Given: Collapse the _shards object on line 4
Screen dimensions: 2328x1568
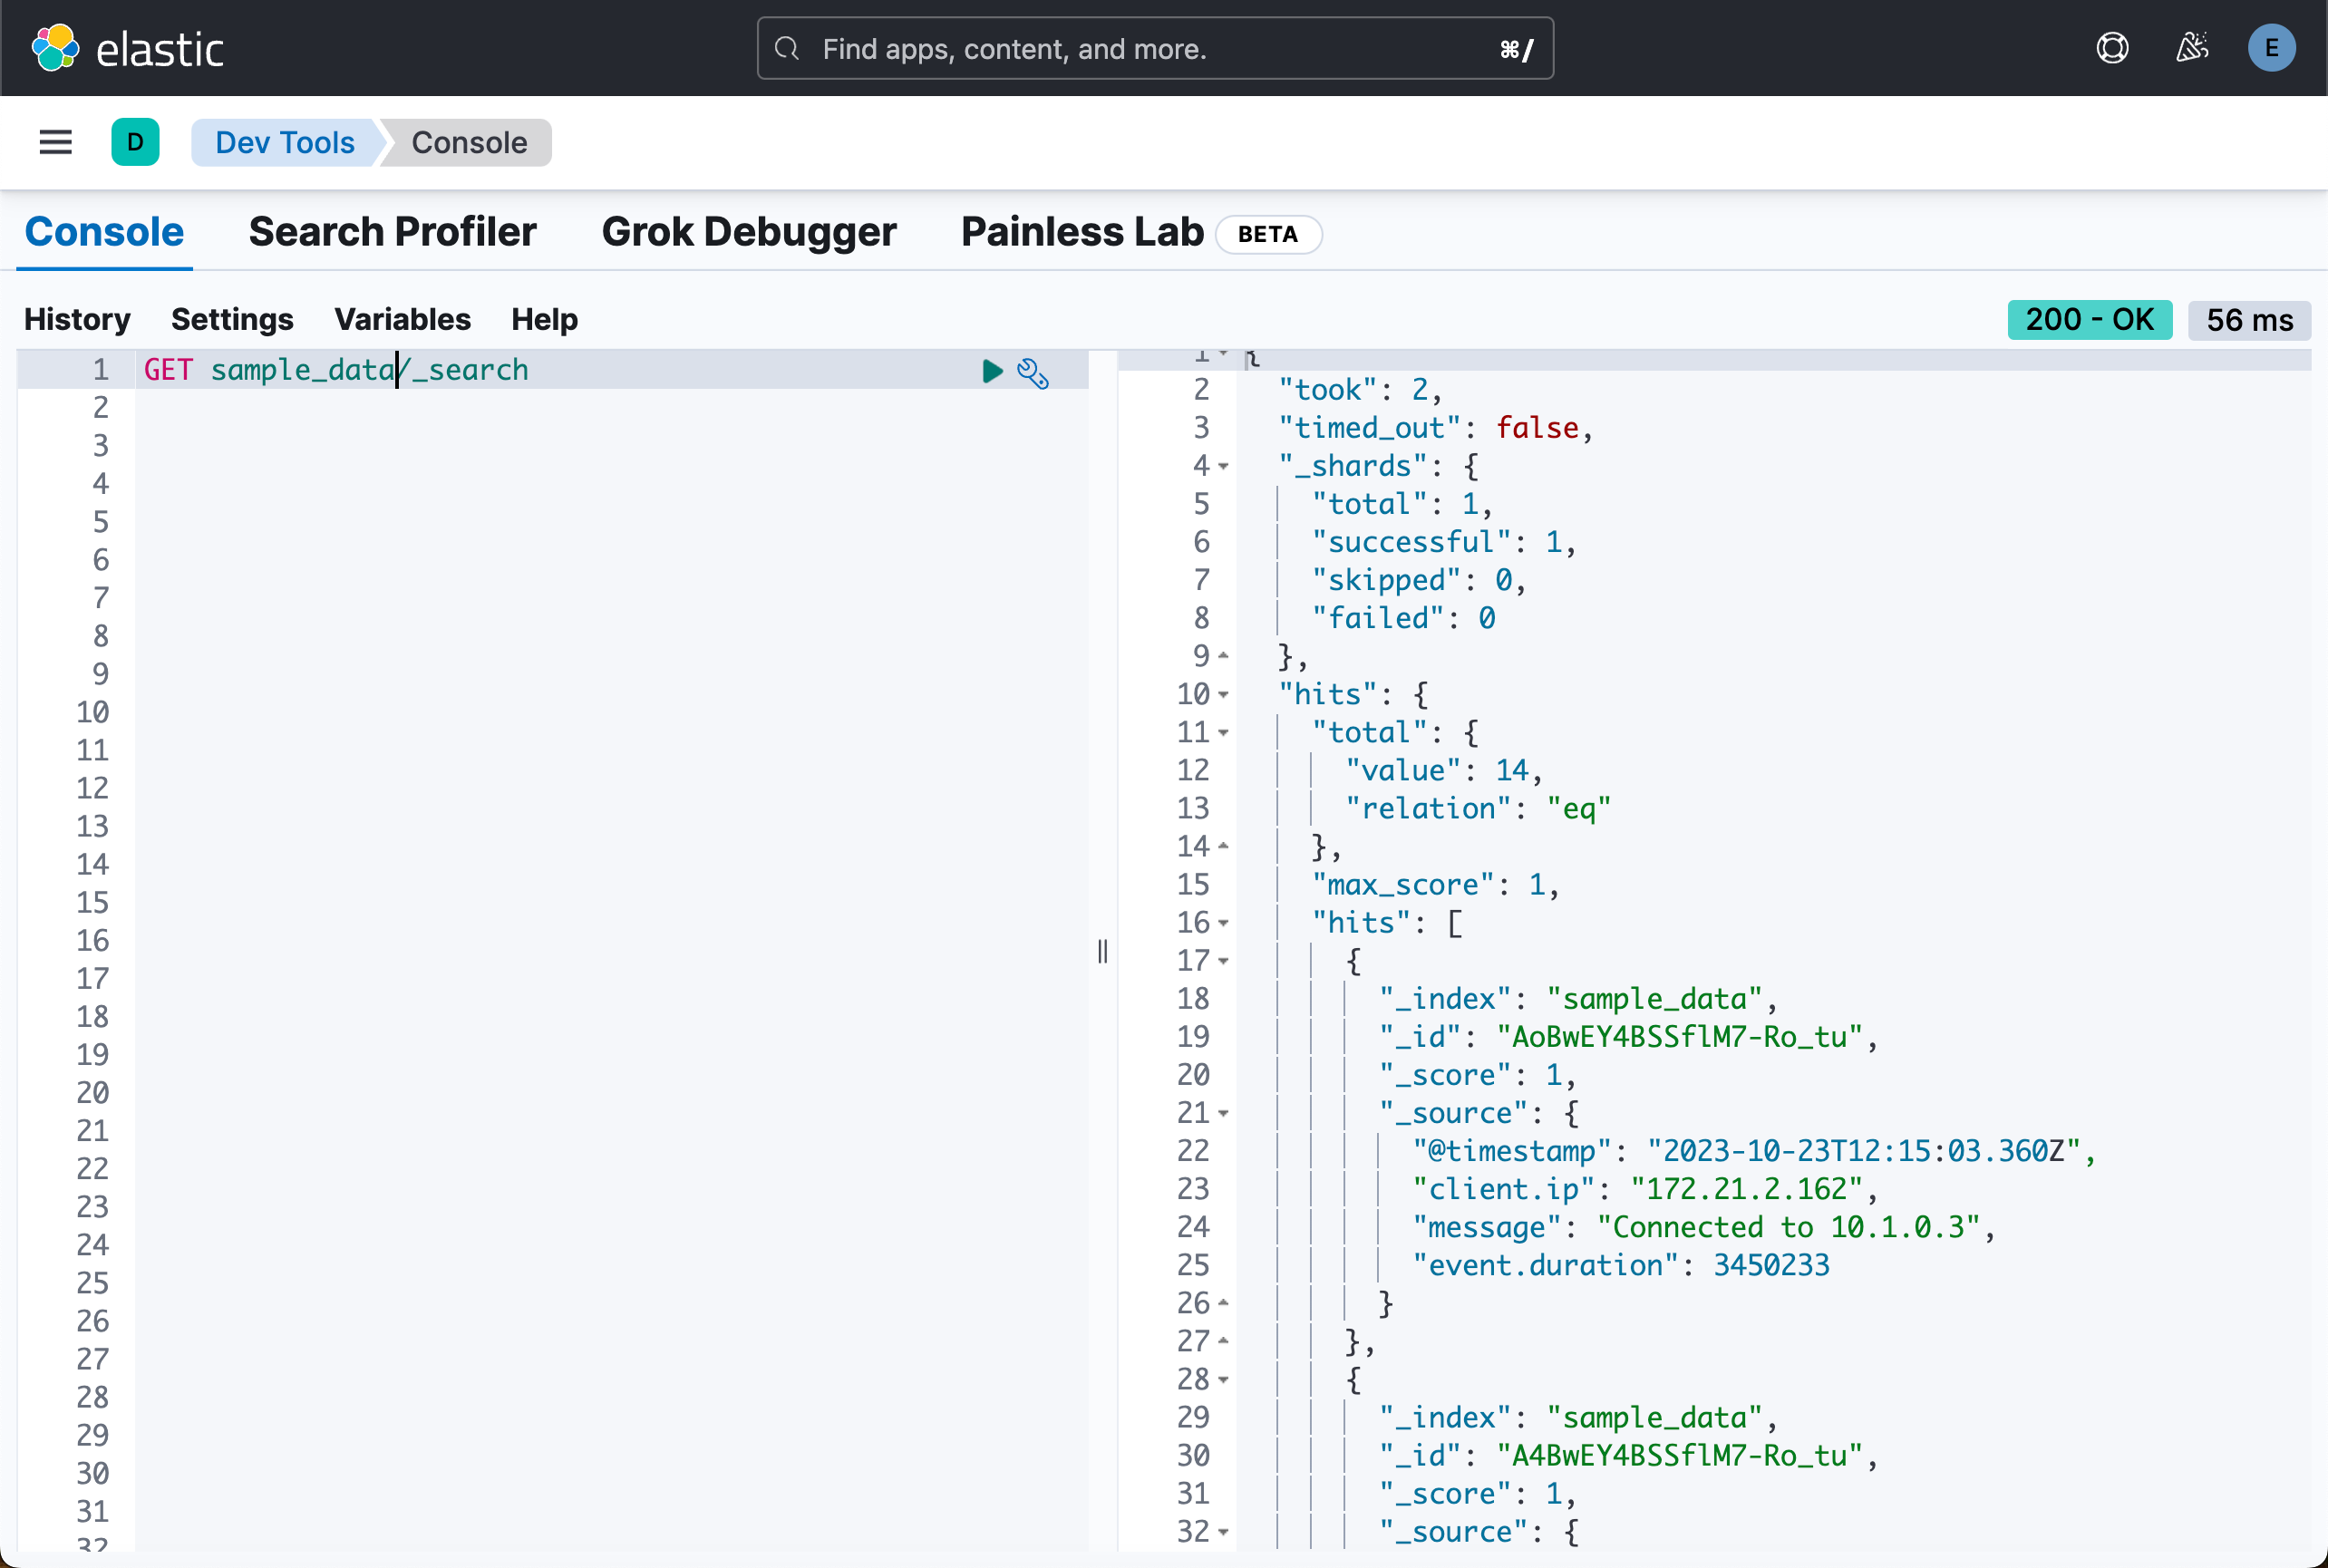Looking at the screenshot, I should click(x=1224, y=466).
